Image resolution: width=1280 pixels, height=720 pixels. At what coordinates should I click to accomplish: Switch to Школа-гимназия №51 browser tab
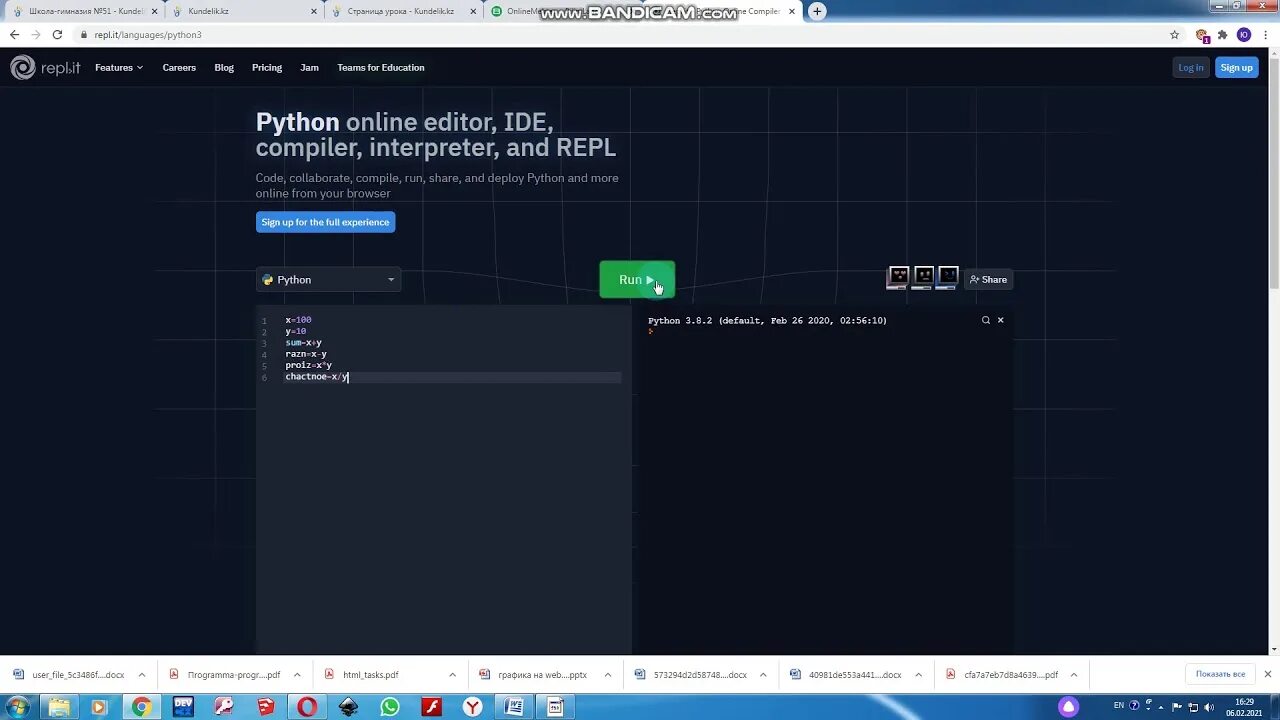(84, 11)
